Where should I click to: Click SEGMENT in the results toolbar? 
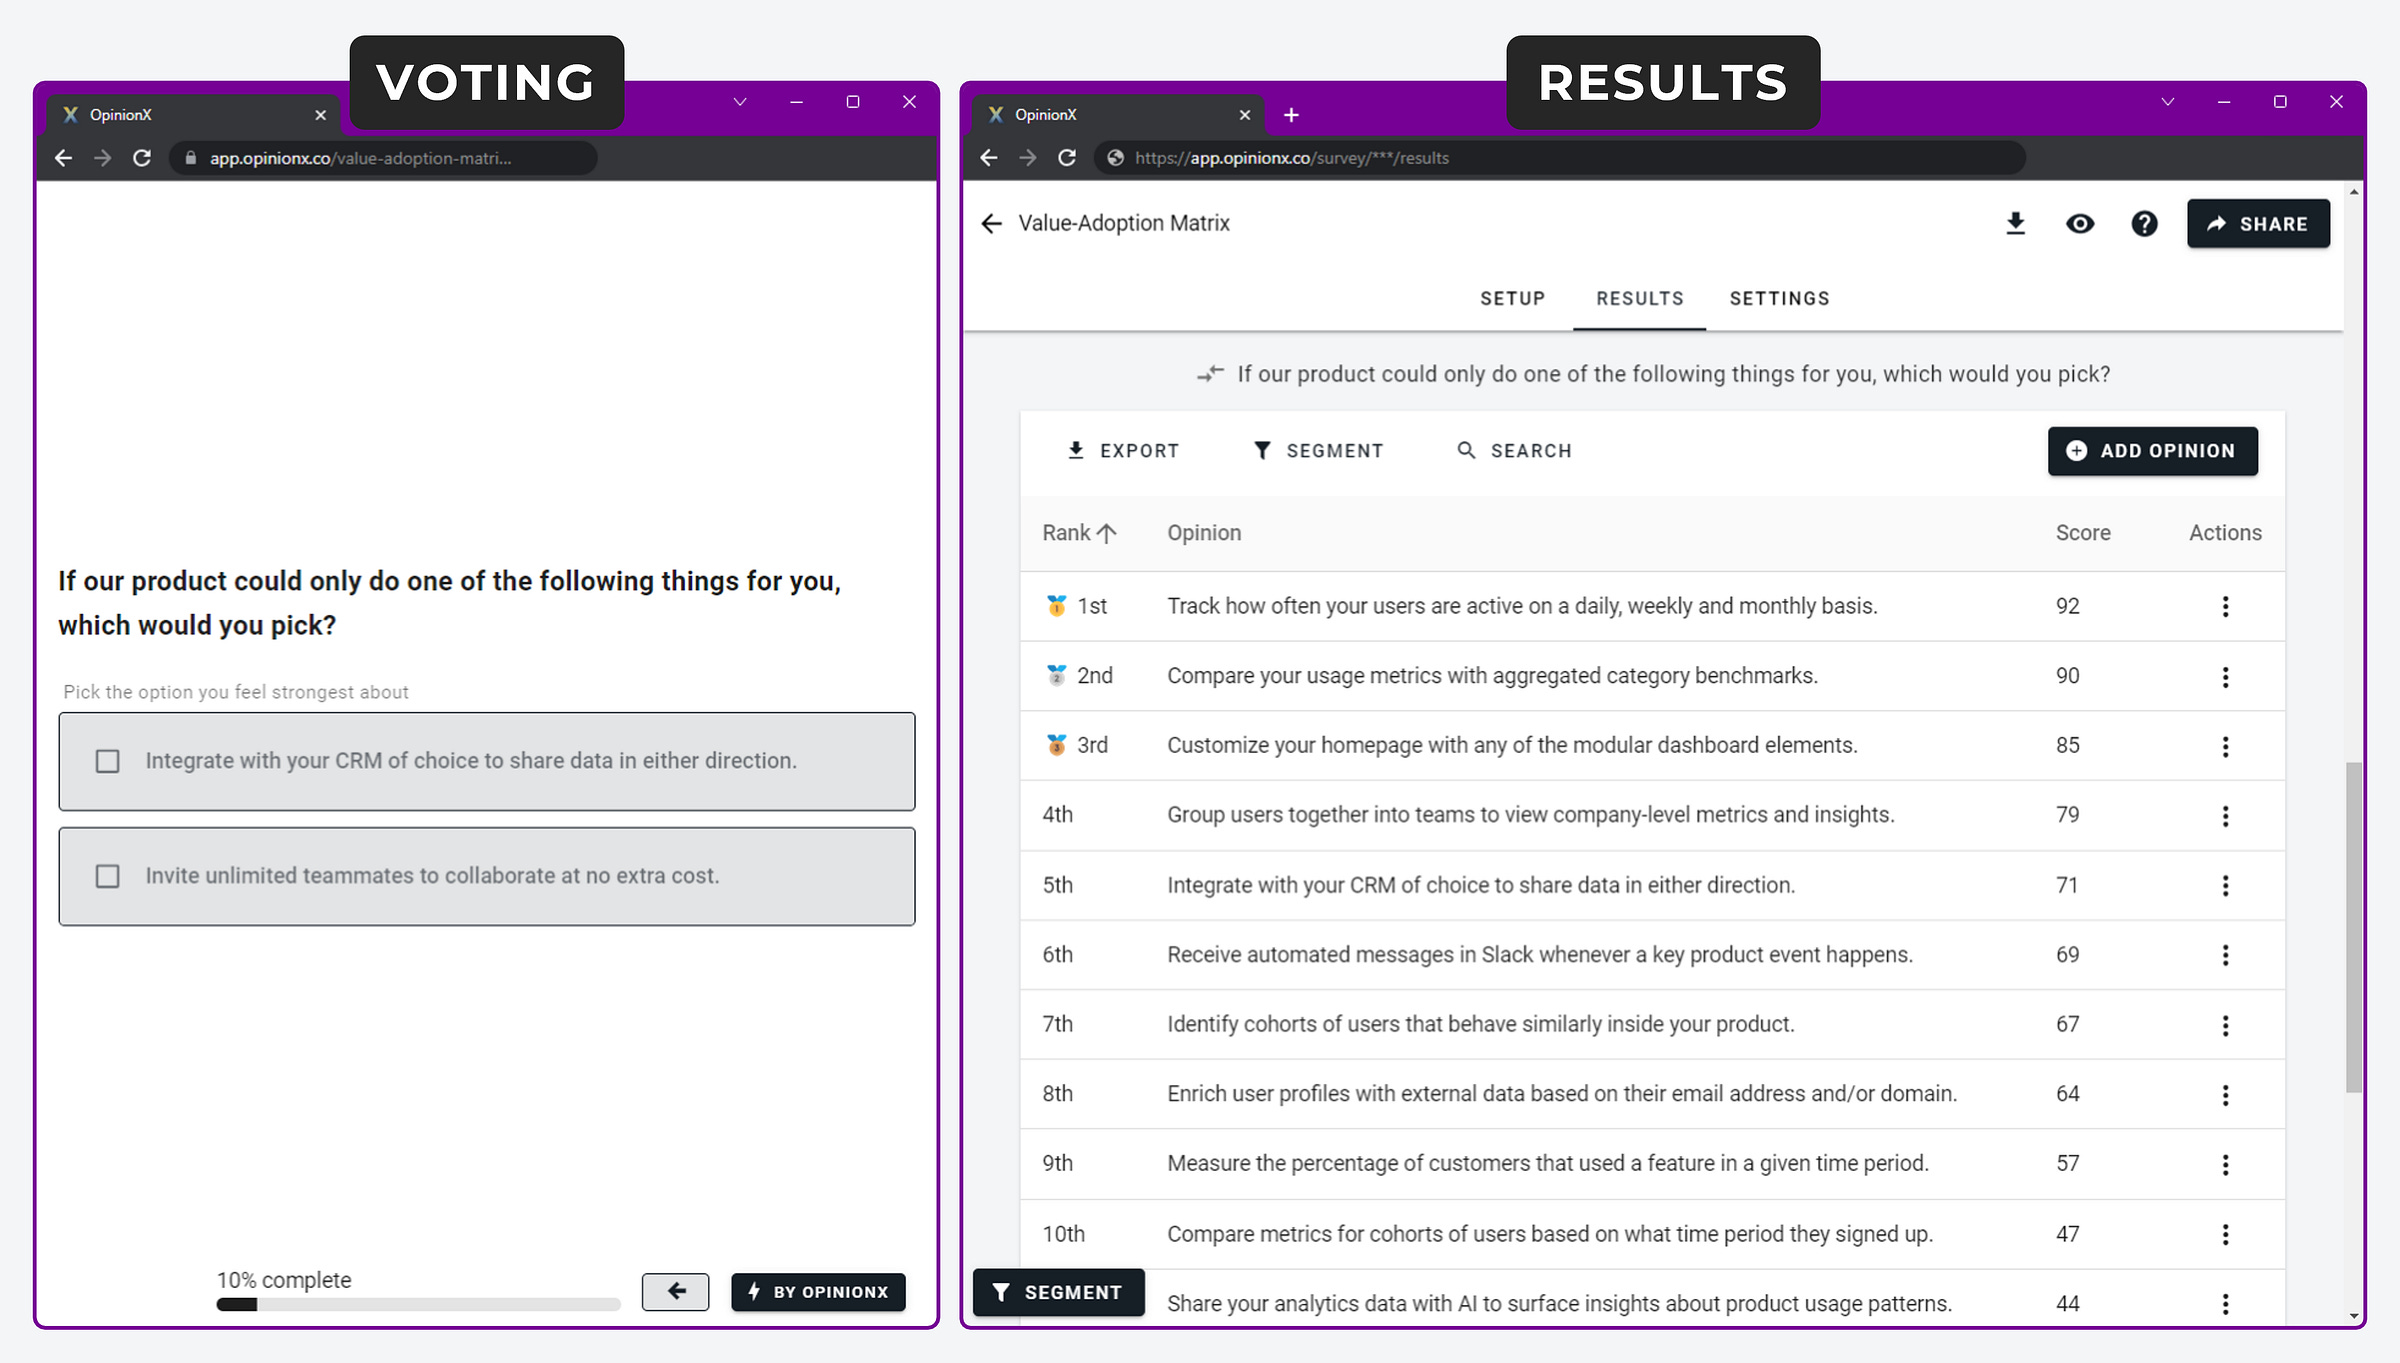[1318, 451]
